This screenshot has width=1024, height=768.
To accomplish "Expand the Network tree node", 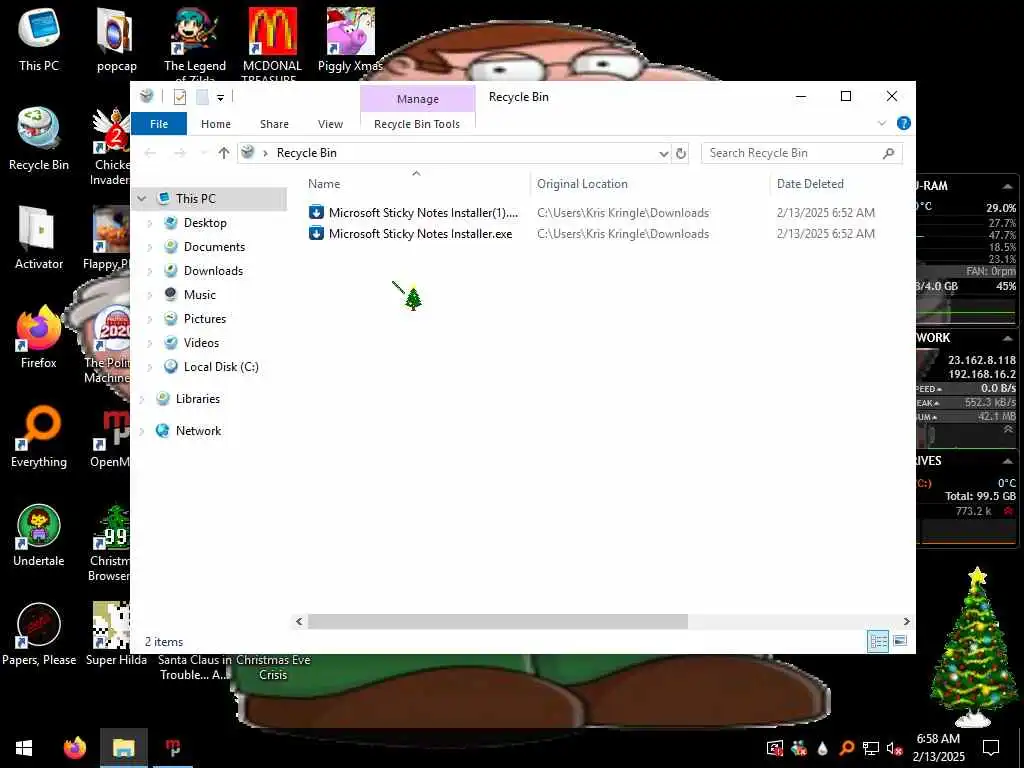I will coord(142,431).
